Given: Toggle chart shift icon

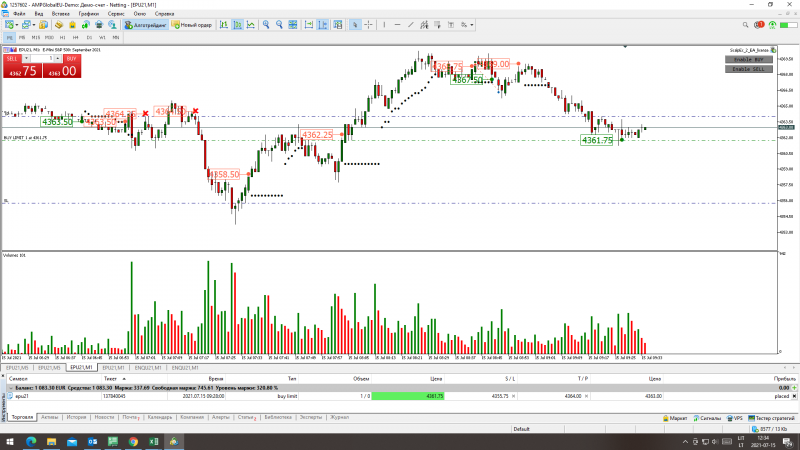Looking at the screenshot, I should pyautogui.click(x=322, y=24).
